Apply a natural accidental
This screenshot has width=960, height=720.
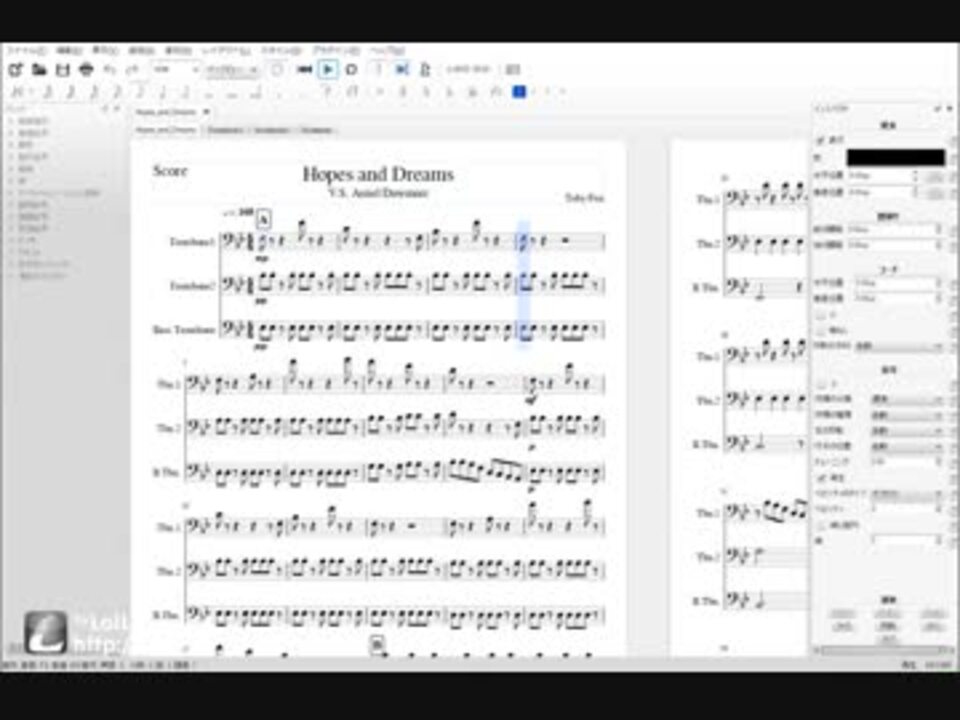(x=426, y=92)
